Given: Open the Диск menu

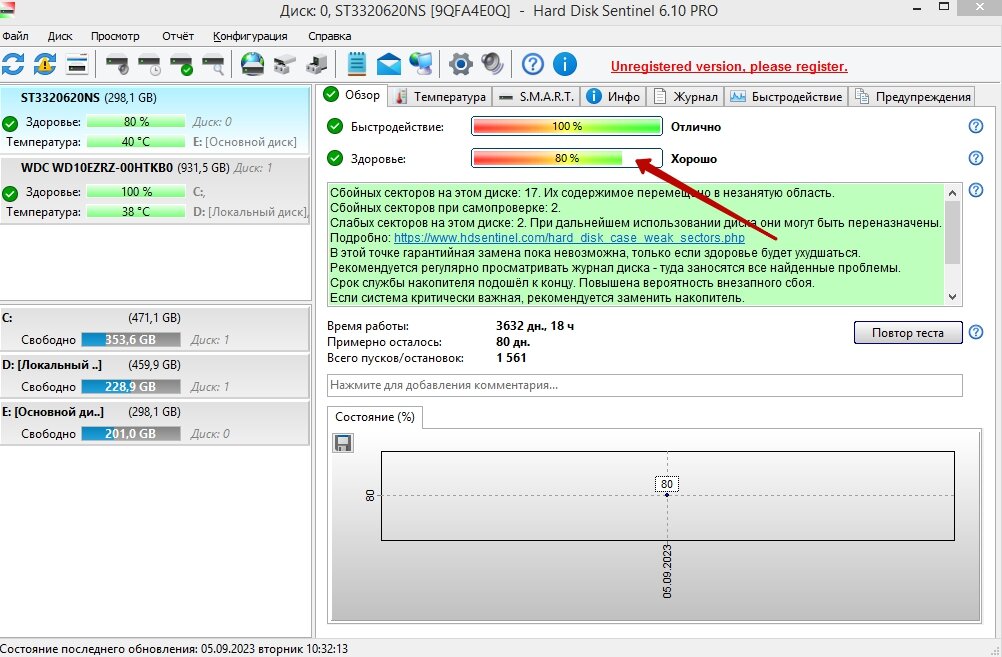Looking at the screenshot, I should (60, 36).
